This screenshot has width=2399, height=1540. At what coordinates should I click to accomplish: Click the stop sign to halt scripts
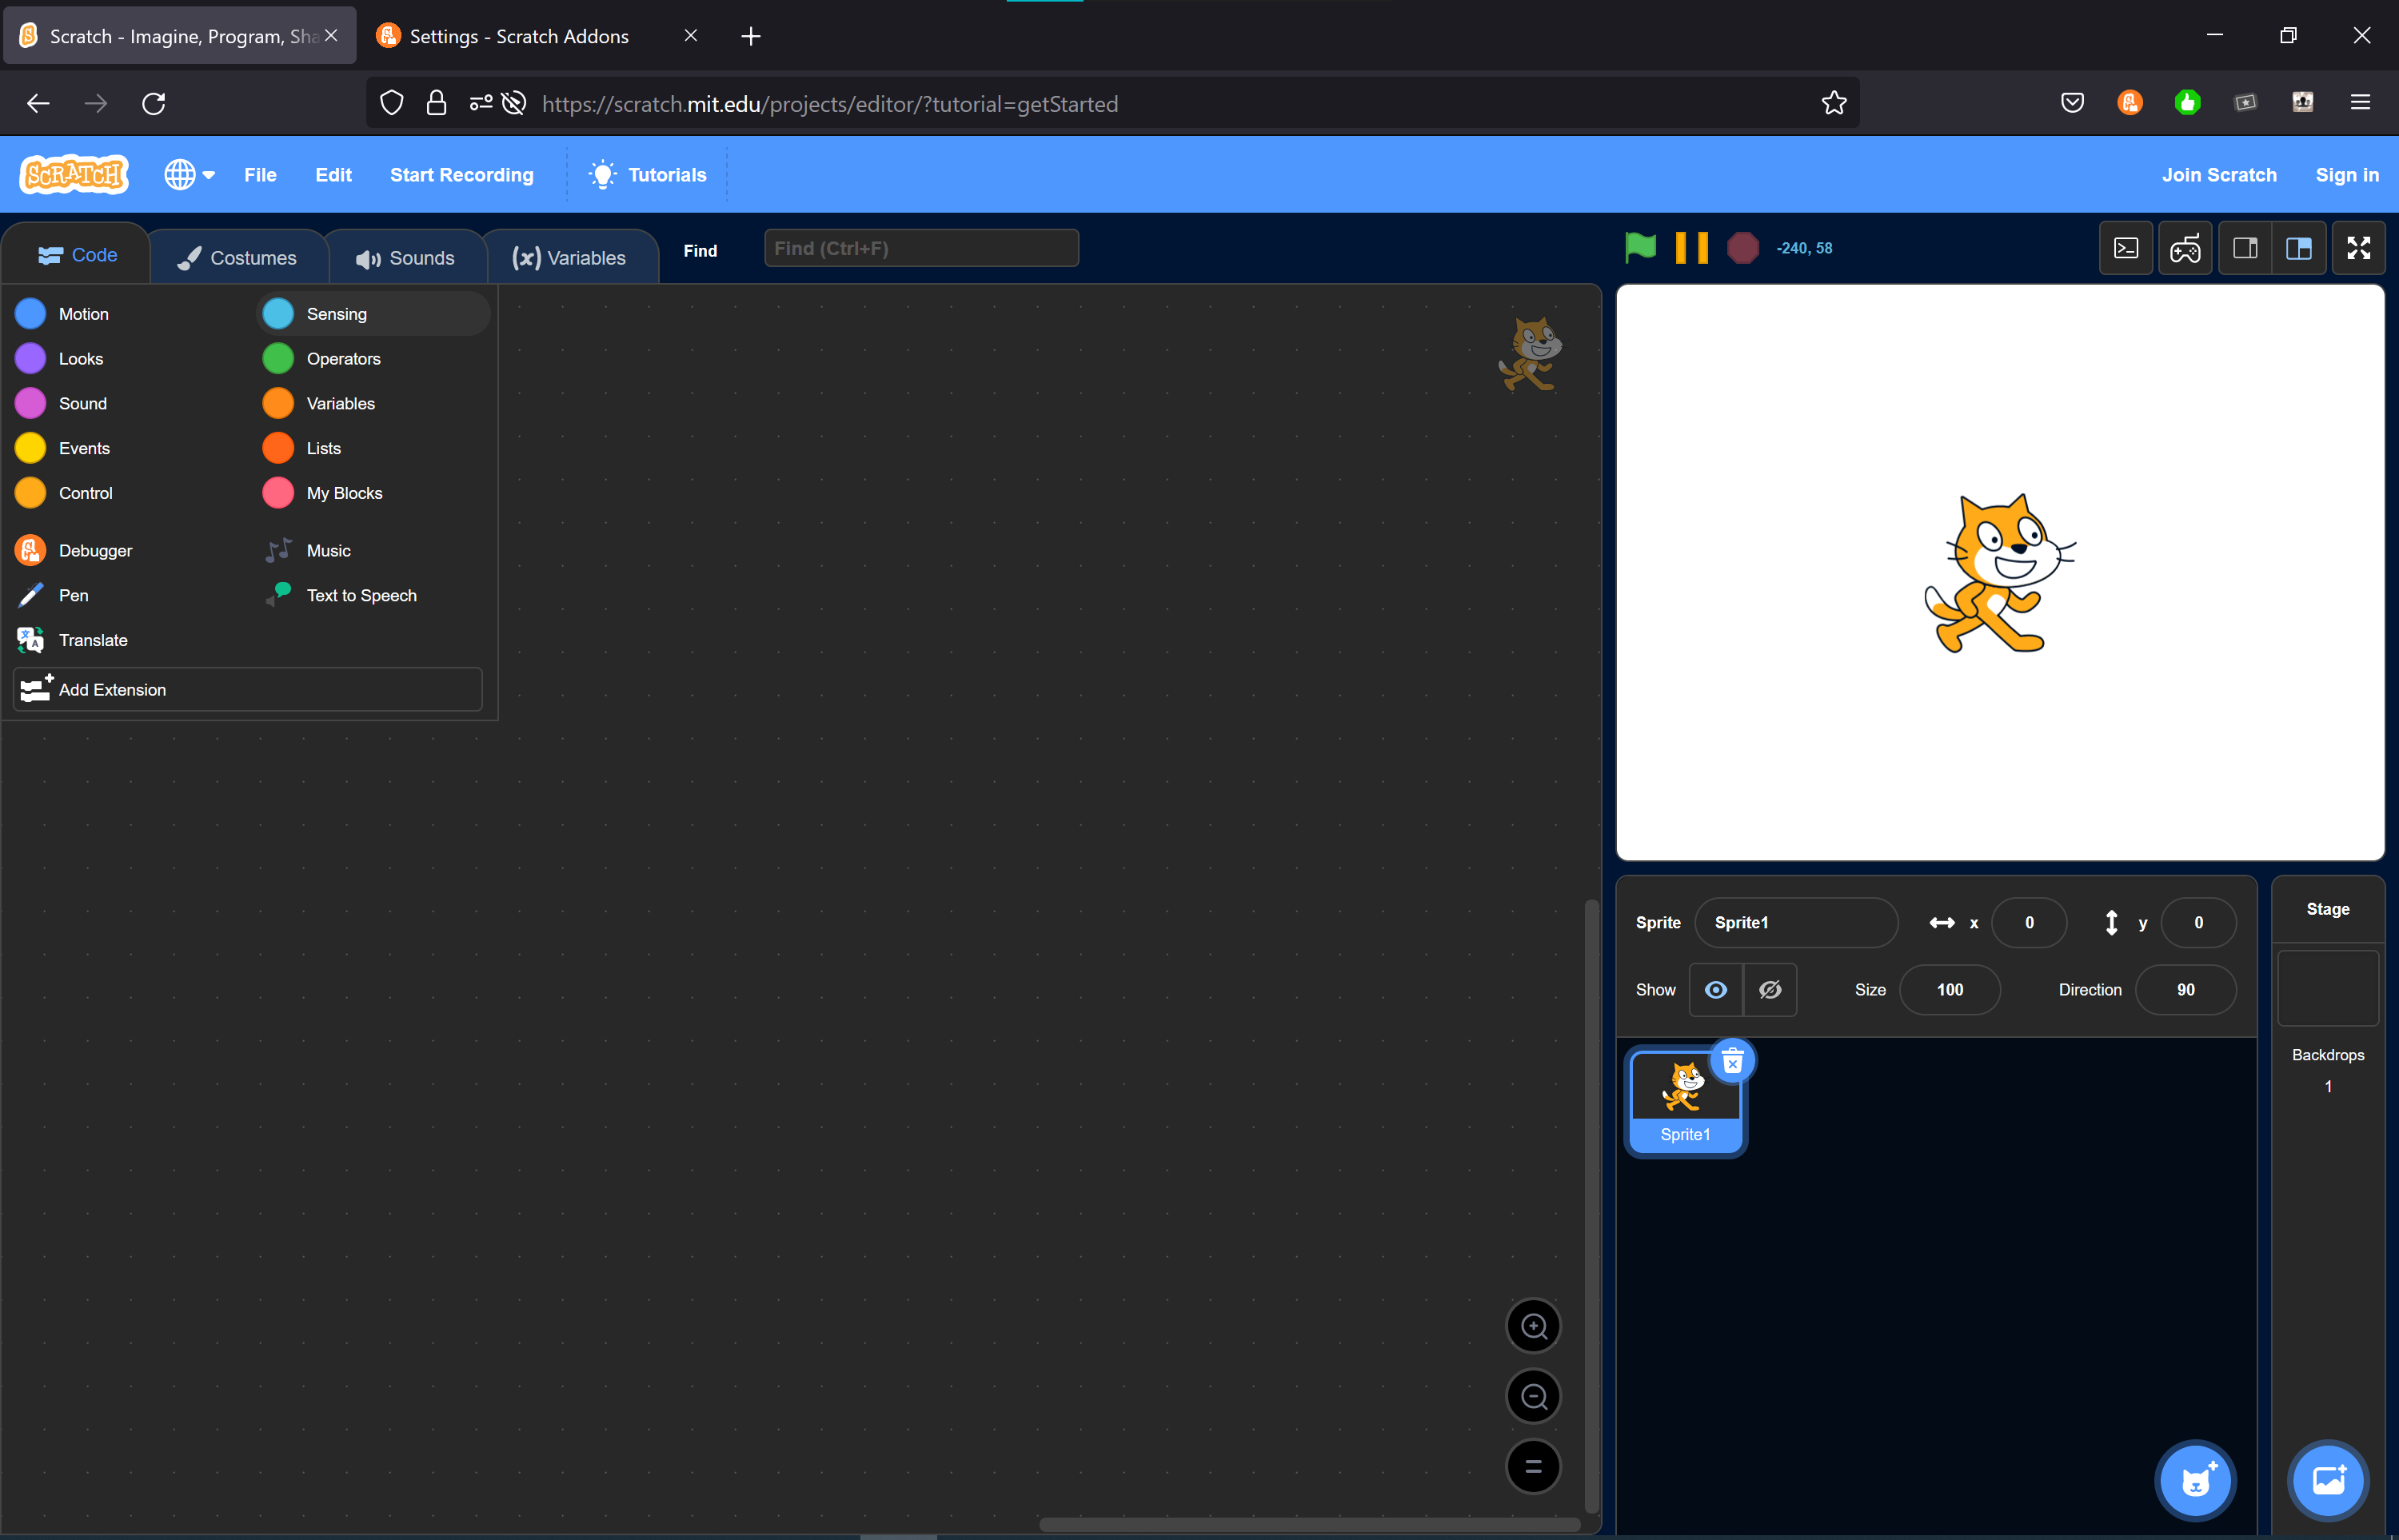click(1743, 248)
